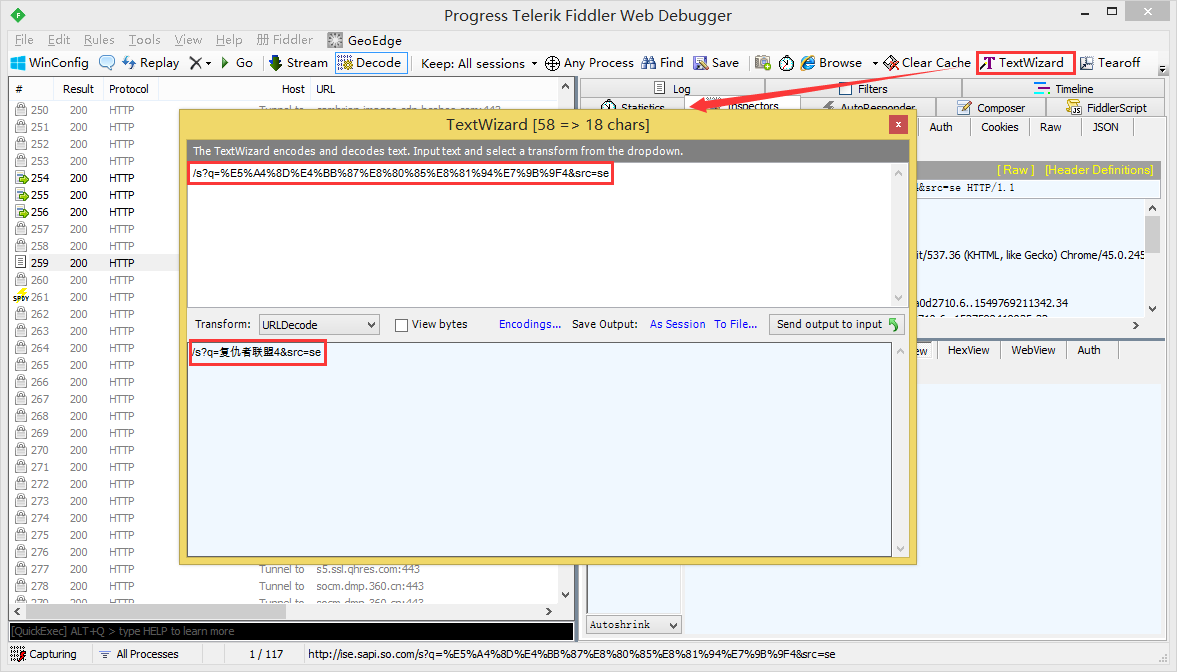Click the camera screenshot icon

(x=763, y=63)
